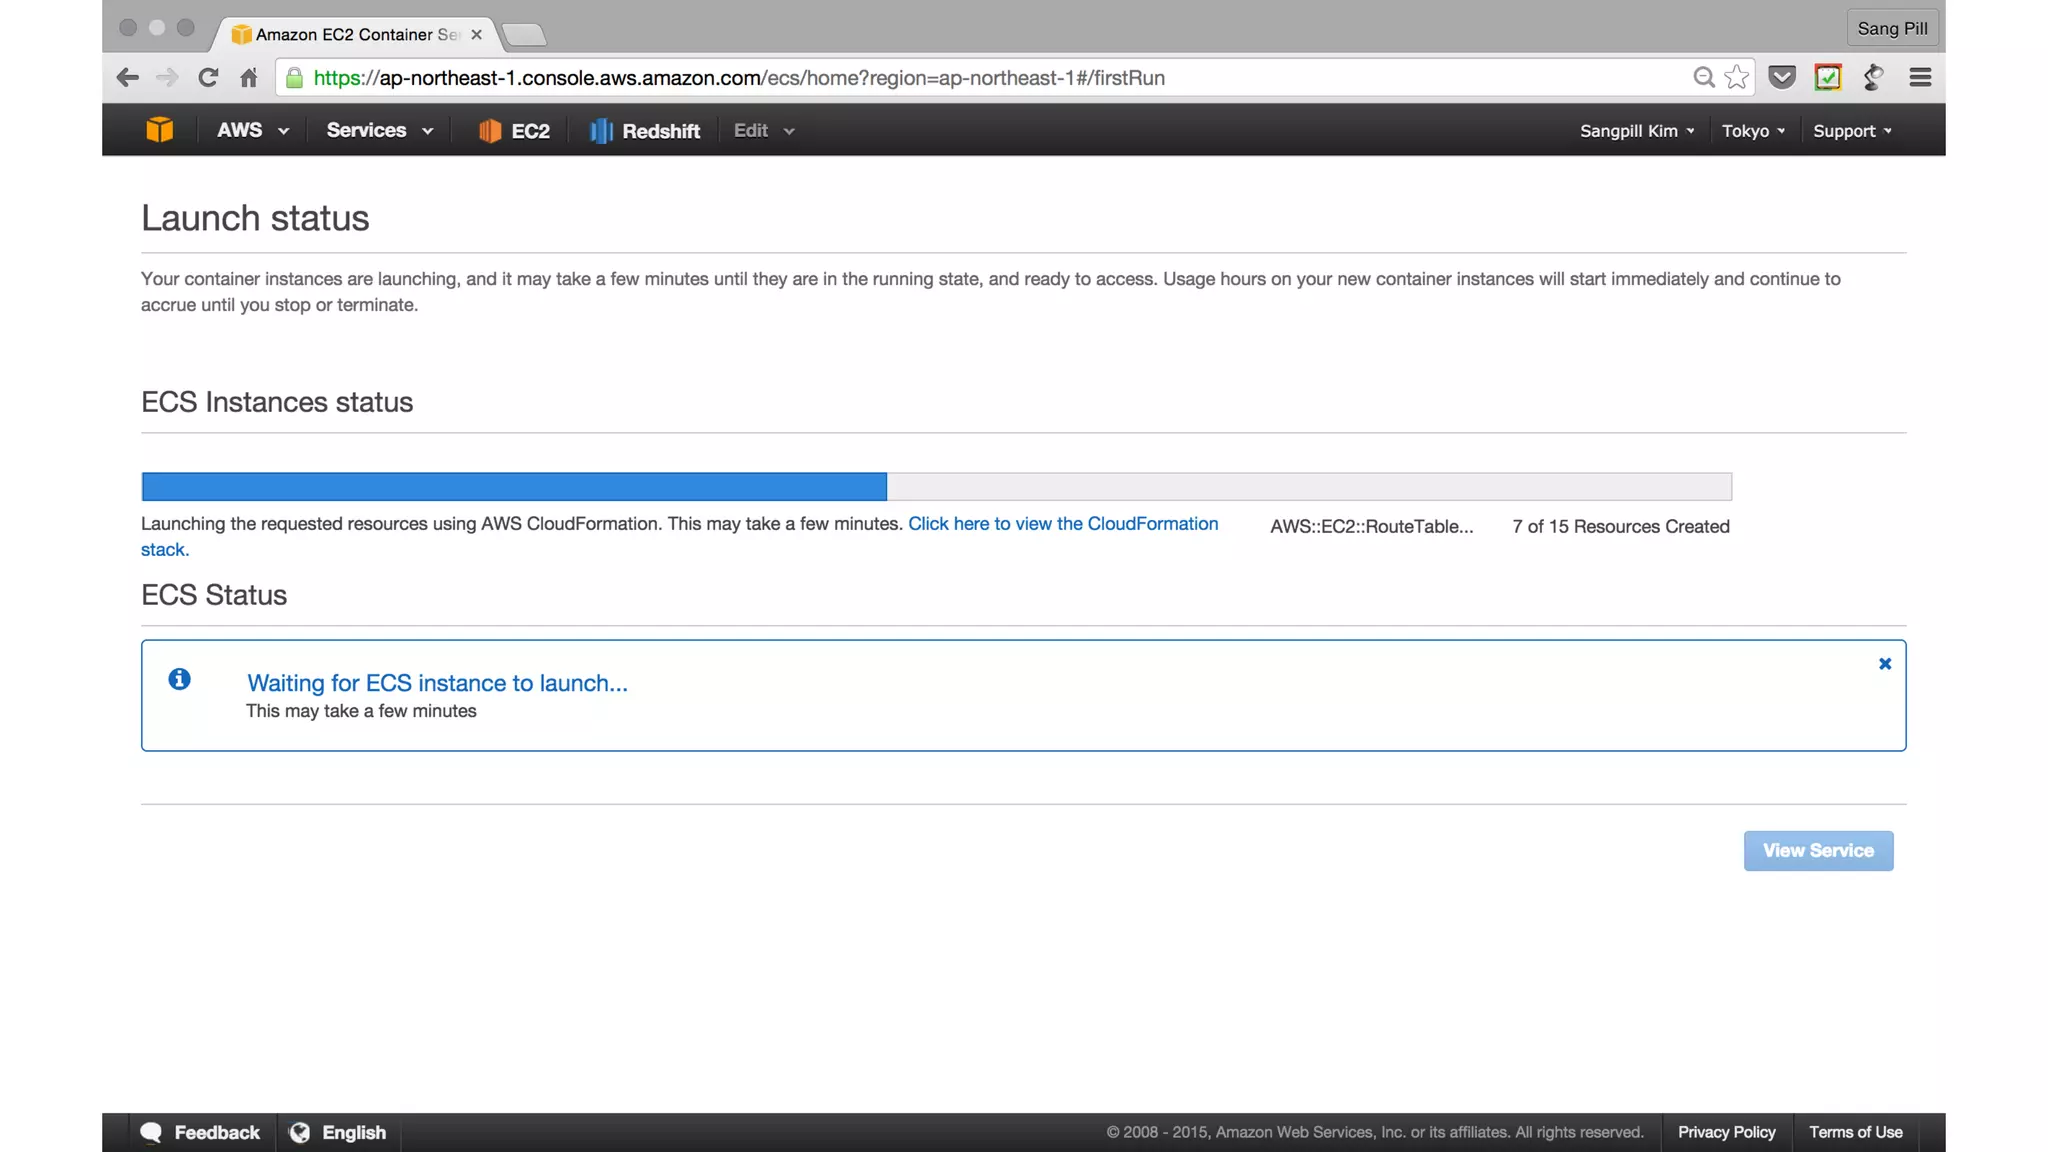Open the Tokyo region selector
The height and width of the screenshot is (1152, 2048).
click(x=1753, y=131)
